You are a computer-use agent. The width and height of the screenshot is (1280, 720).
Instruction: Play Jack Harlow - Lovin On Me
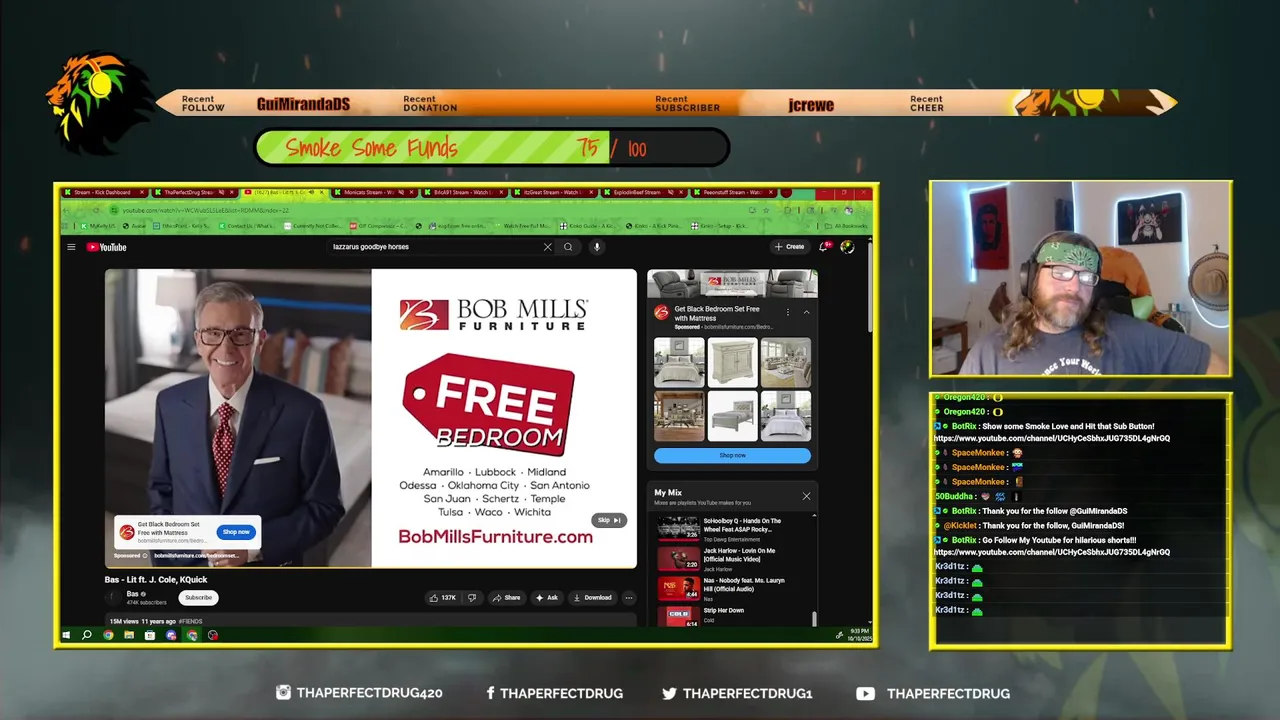[733, 558]
